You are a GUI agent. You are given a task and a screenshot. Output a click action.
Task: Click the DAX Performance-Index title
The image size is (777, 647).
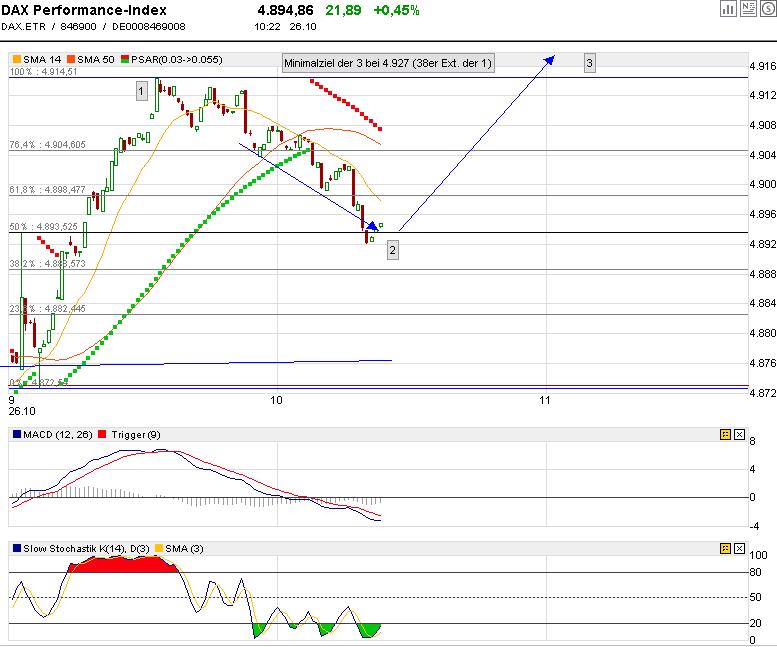click(x=84, y=10)
